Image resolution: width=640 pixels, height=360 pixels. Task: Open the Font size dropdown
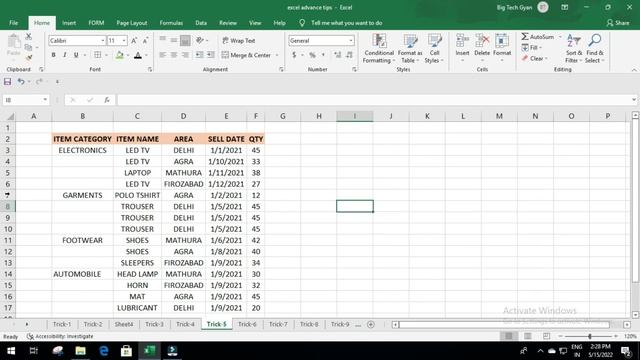[124, 40]
